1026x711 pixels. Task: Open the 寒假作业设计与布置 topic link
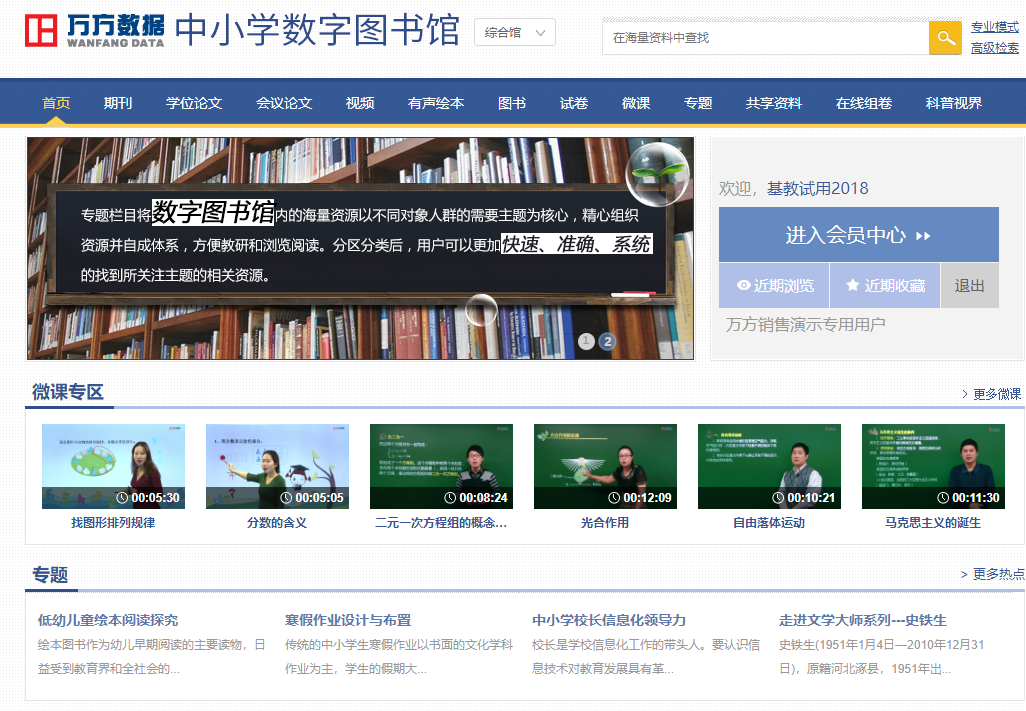tap(348, 620)
